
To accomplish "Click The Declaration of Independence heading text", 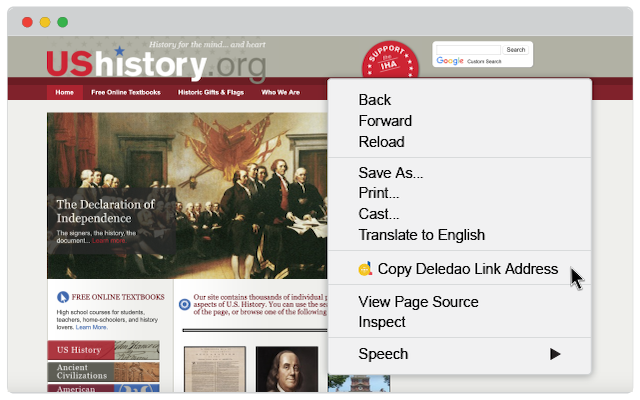I will point(105,211).
